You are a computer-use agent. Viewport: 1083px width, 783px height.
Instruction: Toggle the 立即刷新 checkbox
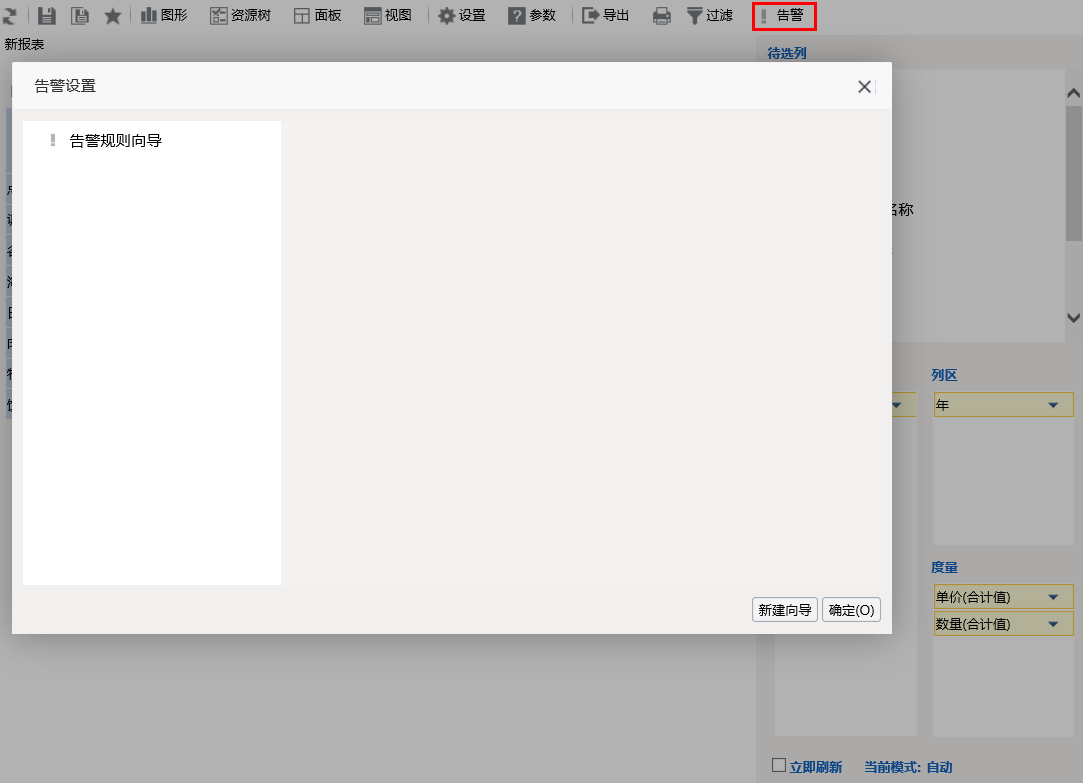click(779, 765)
